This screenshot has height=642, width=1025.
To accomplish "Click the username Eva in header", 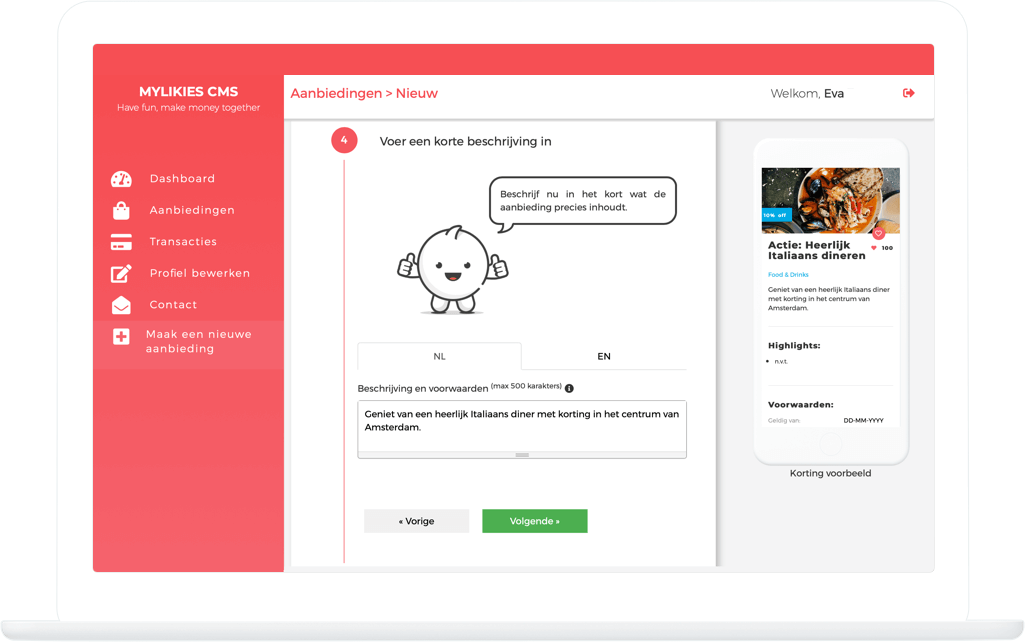I will (x=833, y=93).
